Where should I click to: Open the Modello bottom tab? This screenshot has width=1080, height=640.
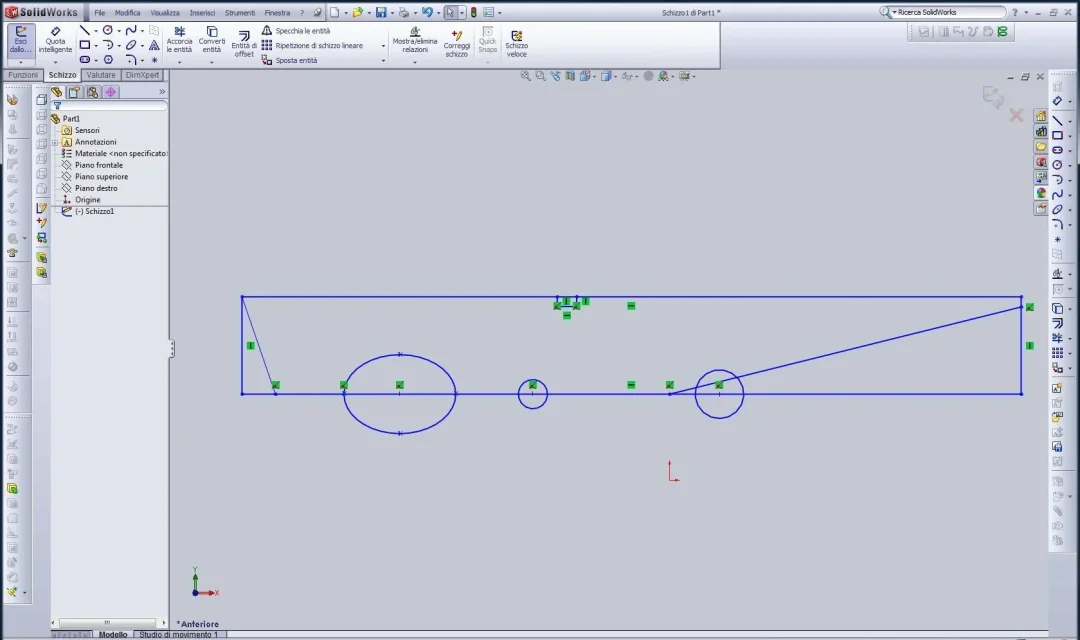[x=113, y=634]
